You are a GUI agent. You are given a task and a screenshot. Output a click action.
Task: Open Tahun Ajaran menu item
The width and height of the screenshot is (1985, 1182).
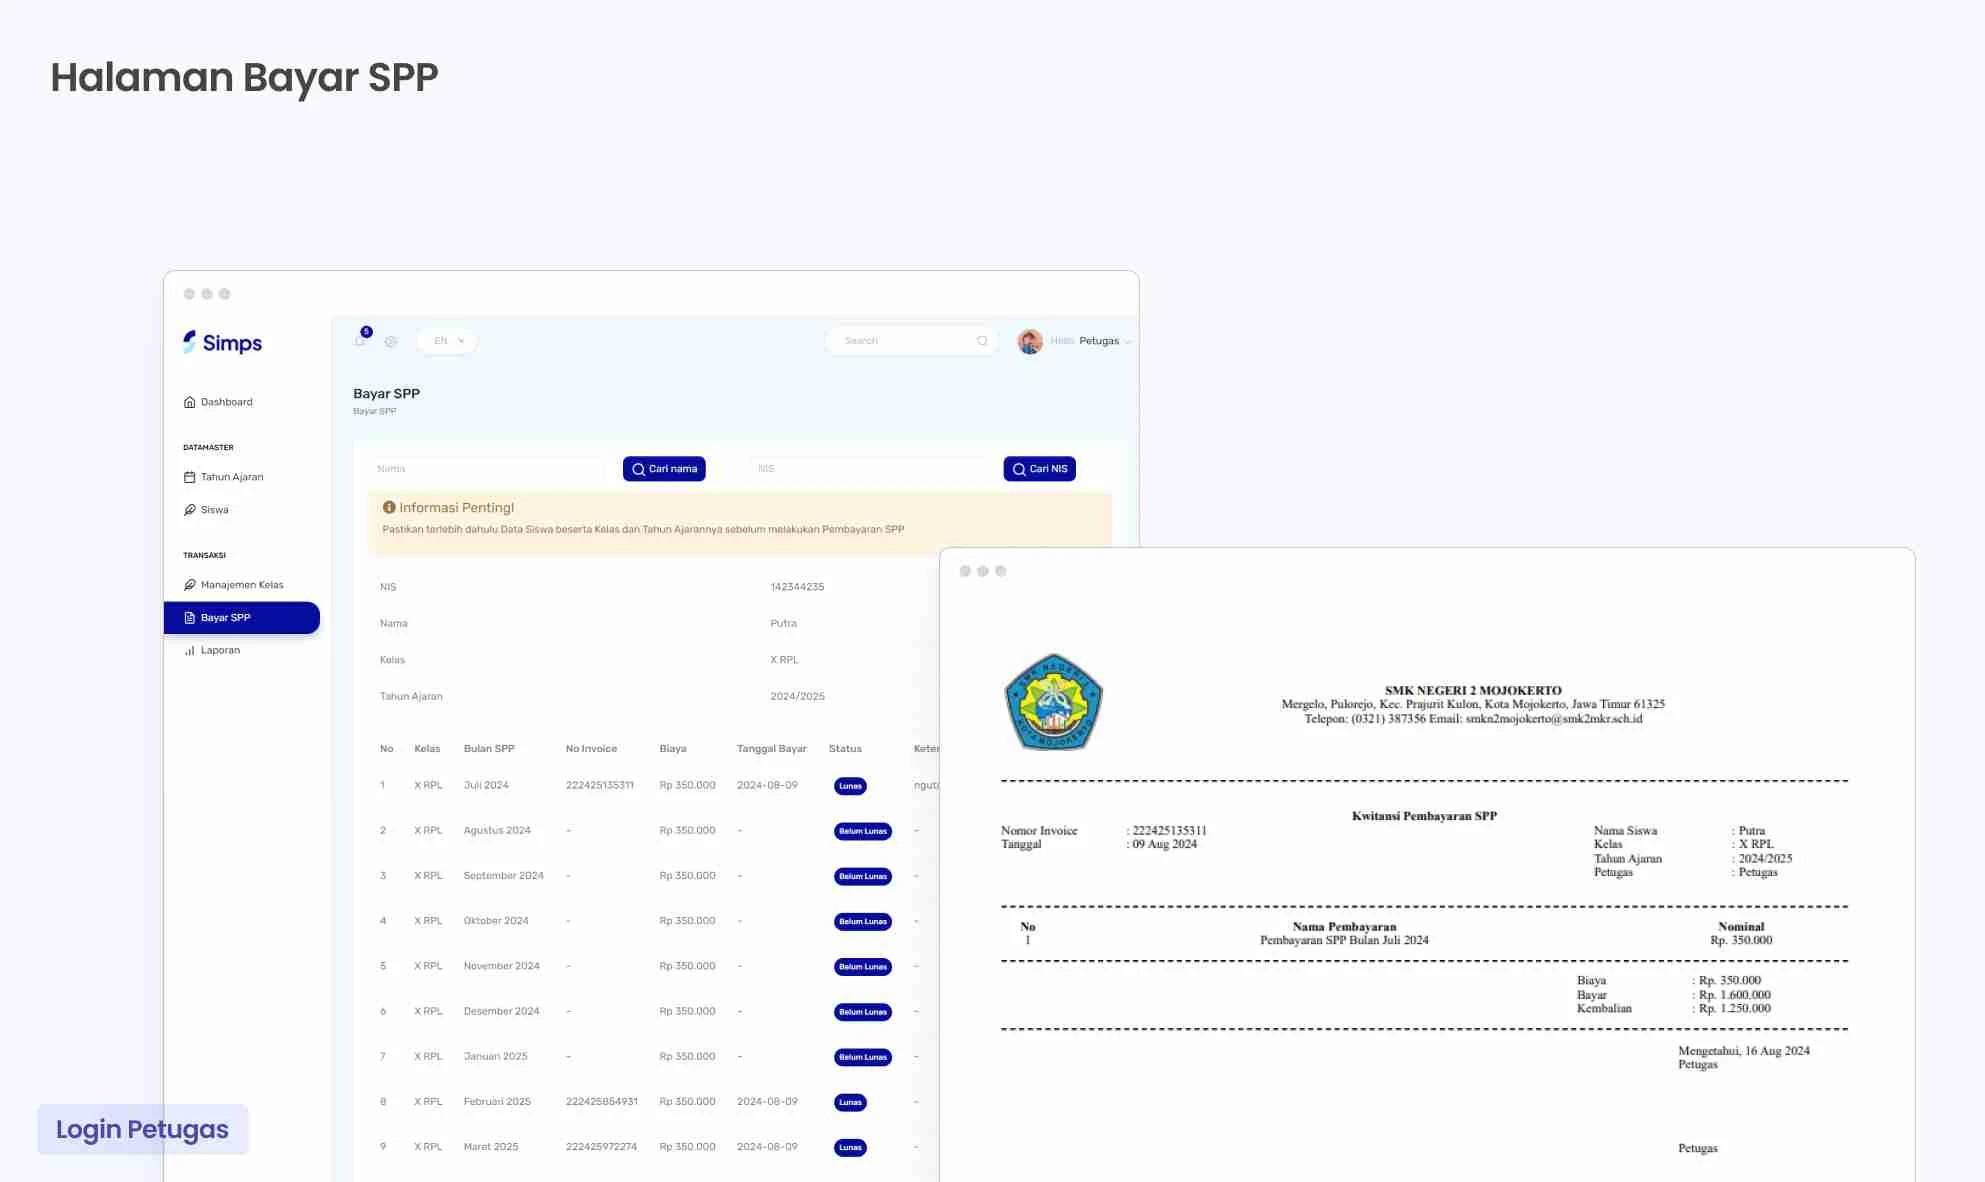click(x=224, y=477)
